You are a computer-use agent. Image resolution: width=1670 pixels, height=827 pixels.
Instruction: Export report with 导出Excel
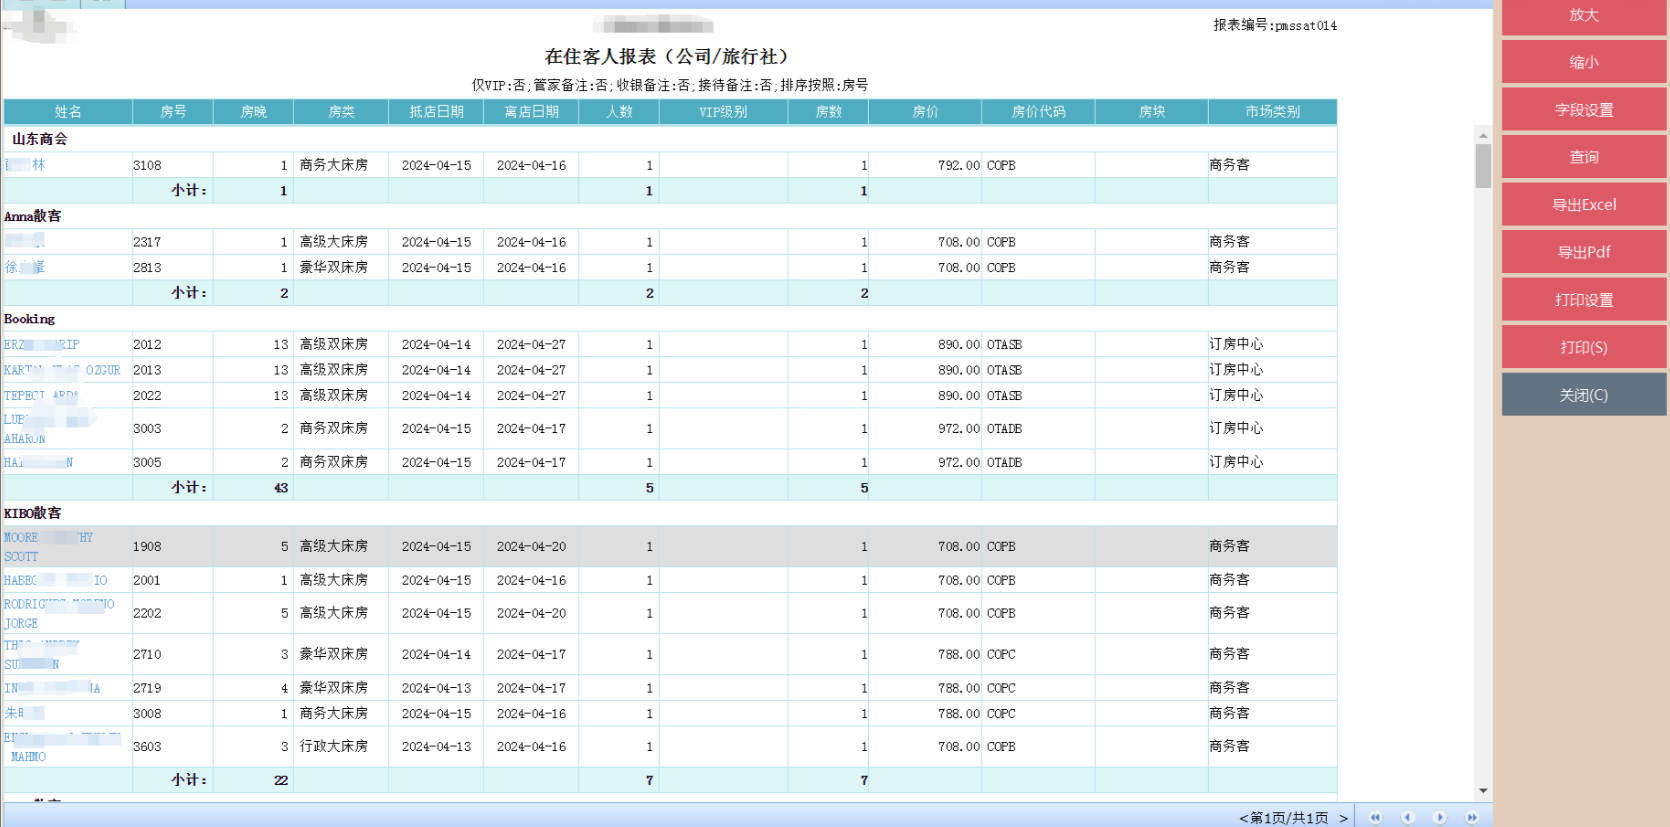coord(1583,205)
